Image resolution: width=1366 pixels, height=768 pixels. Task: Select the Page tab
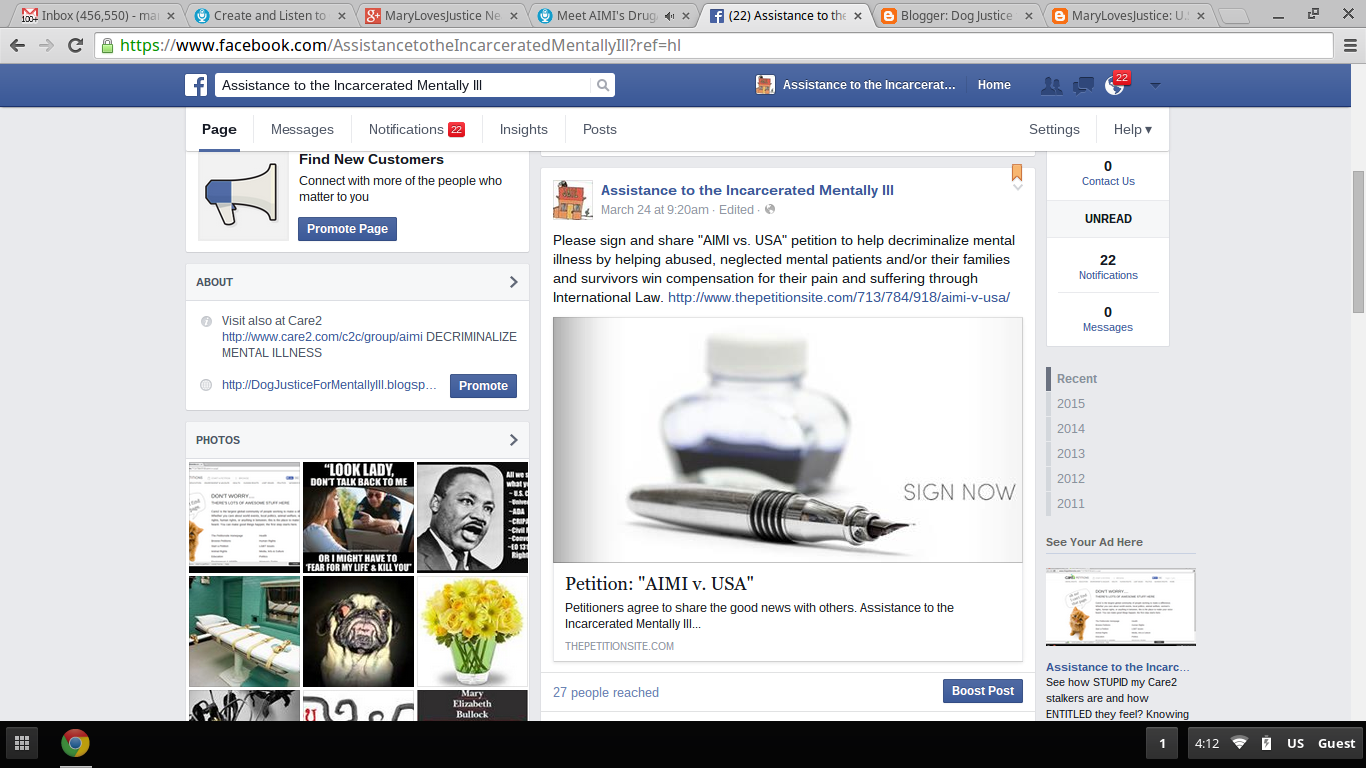tap(219, 129)
